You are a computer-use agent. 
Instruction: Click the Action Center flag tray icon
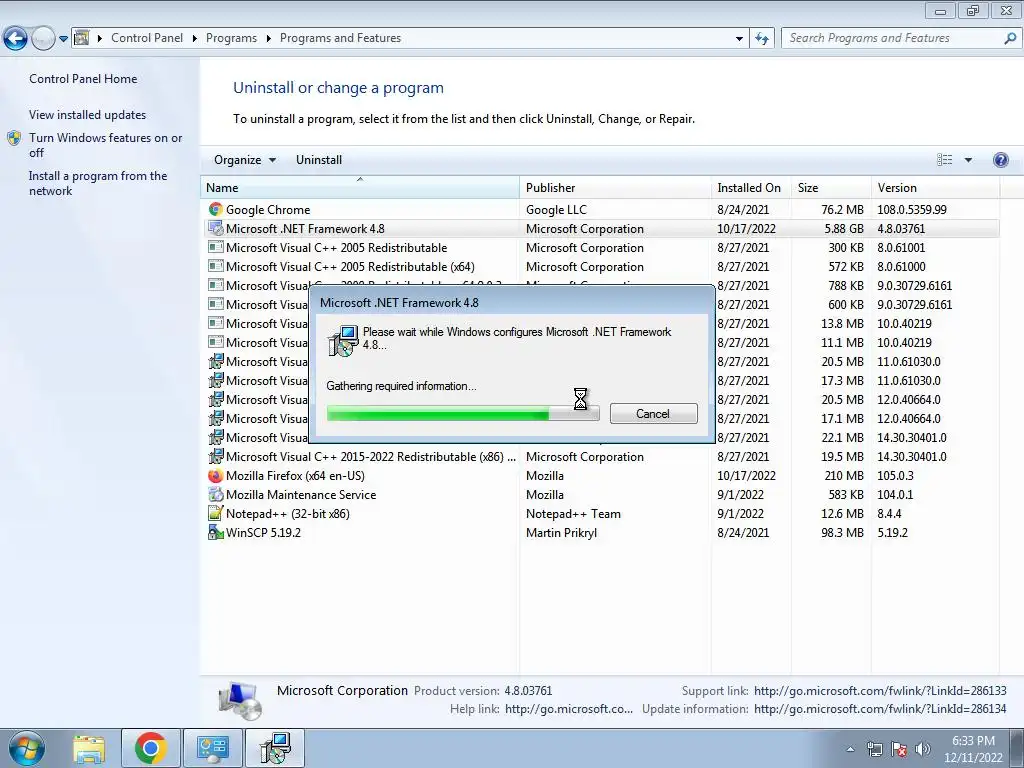tap(899, 749)
